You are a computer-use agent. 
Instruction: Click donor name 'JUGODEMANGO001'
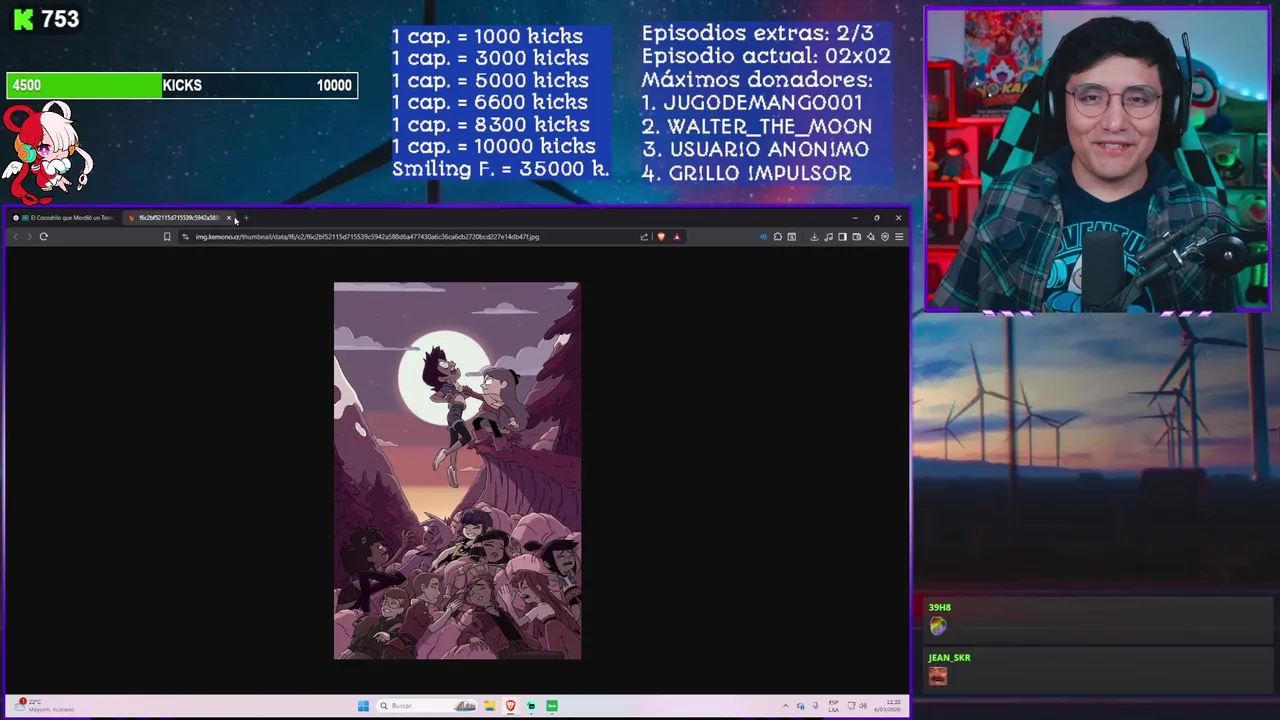(763, 103)
